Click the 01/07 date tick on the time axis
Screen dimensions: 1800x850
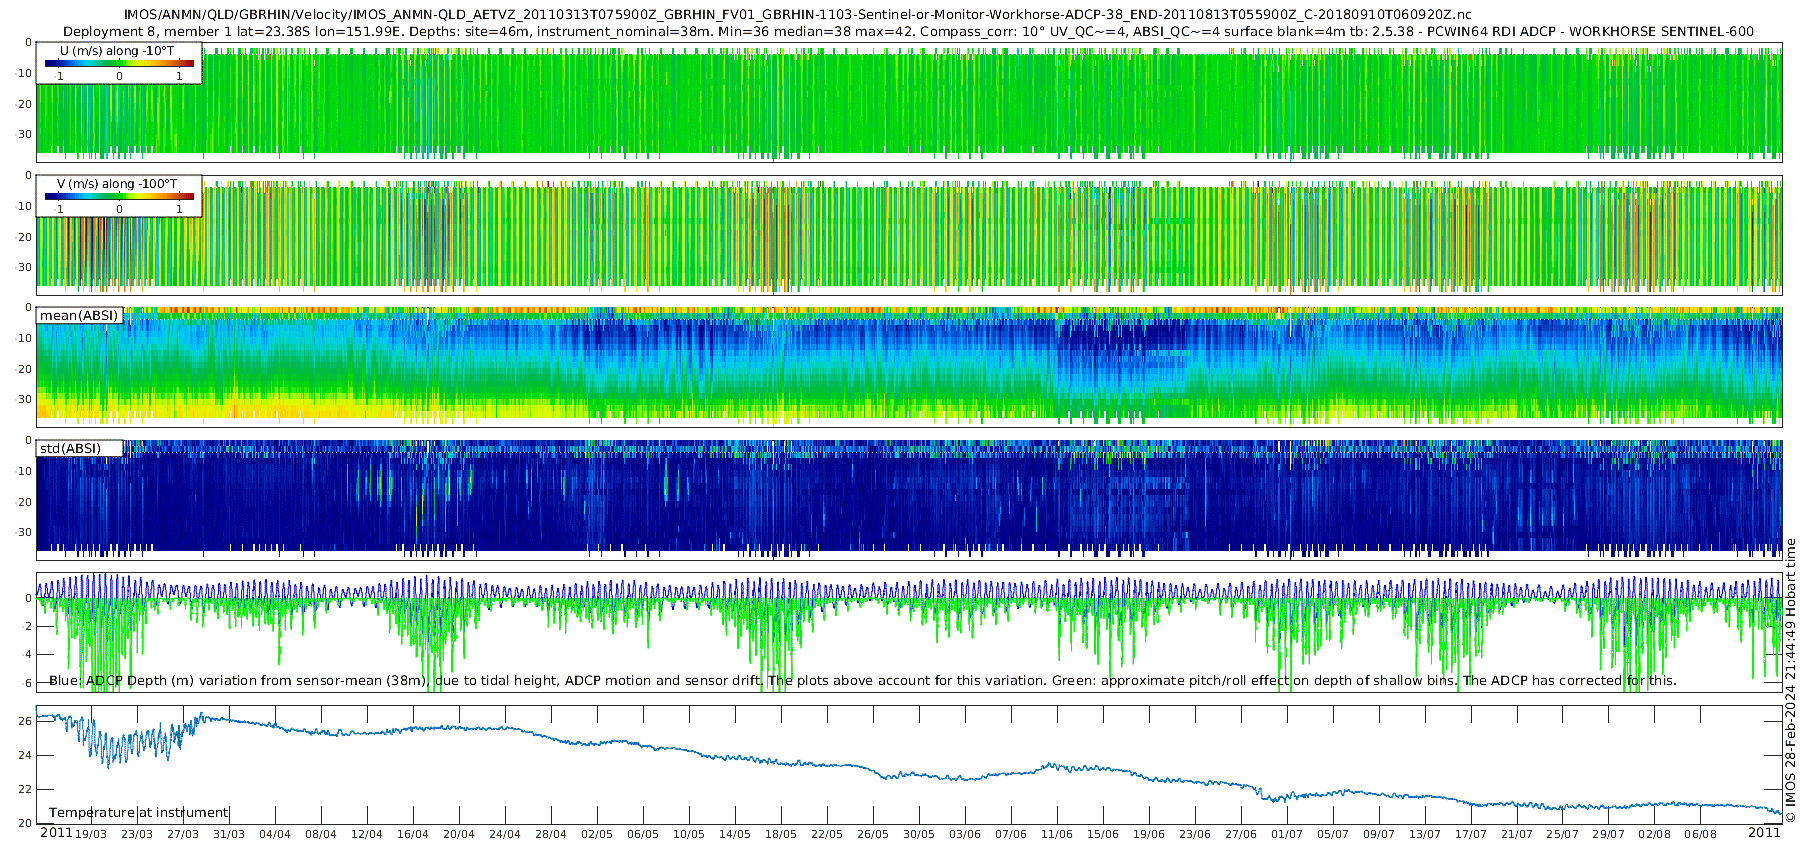click(x=1287, y=834)
